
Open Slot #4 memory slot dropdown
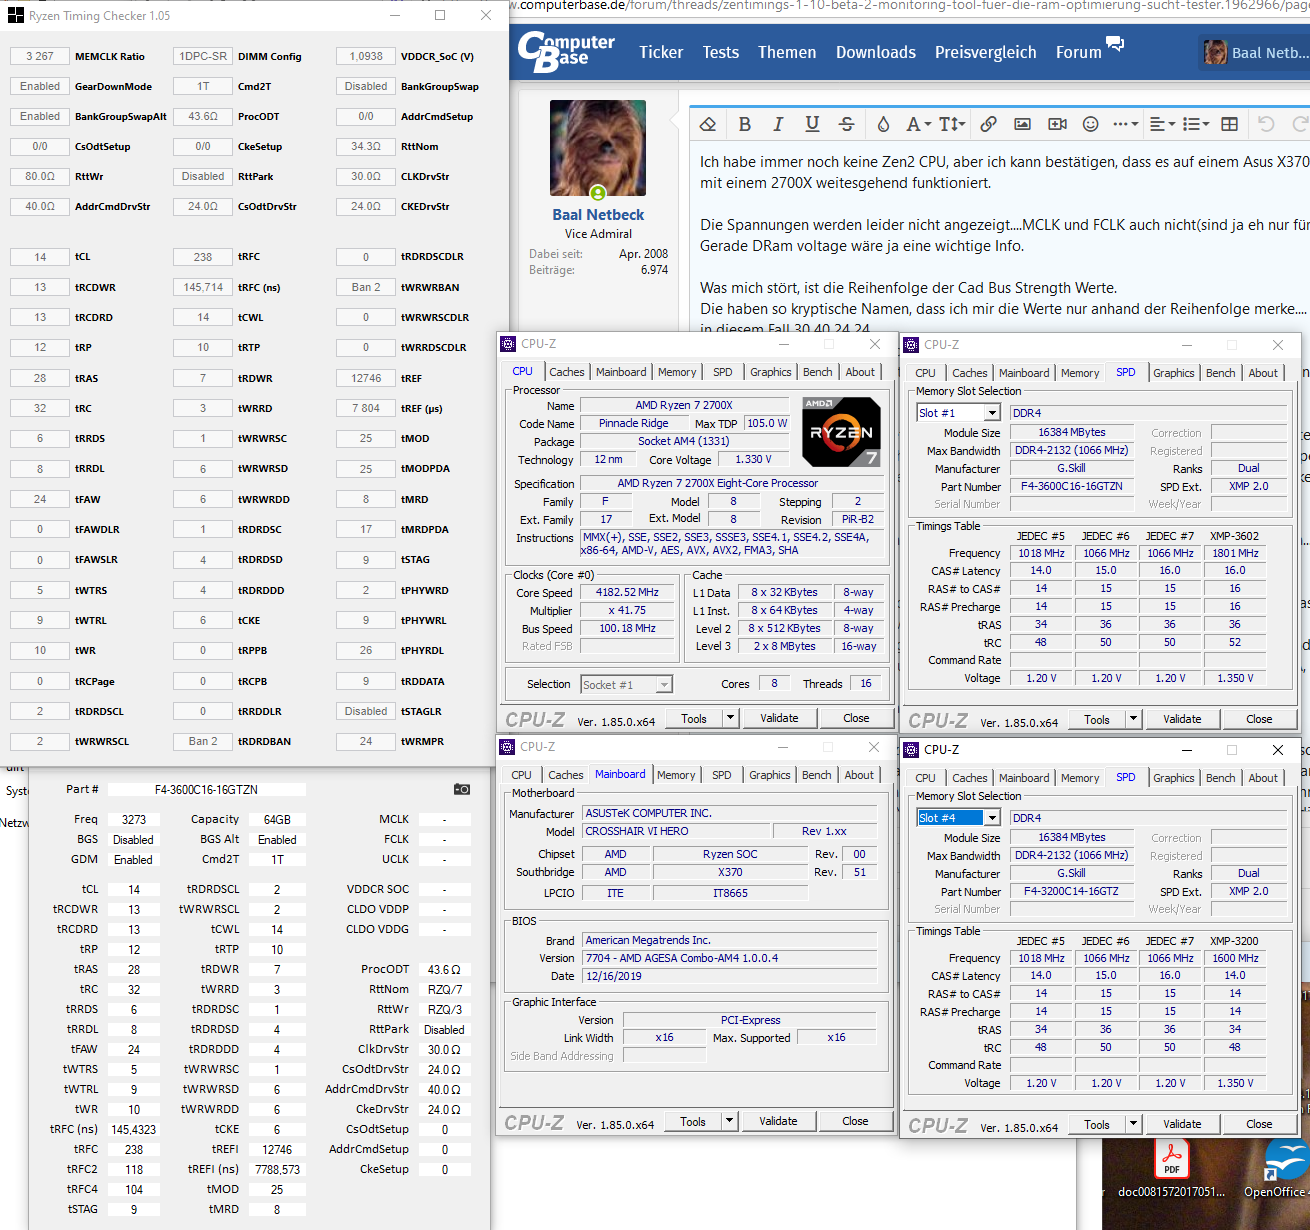coord(992,818)
